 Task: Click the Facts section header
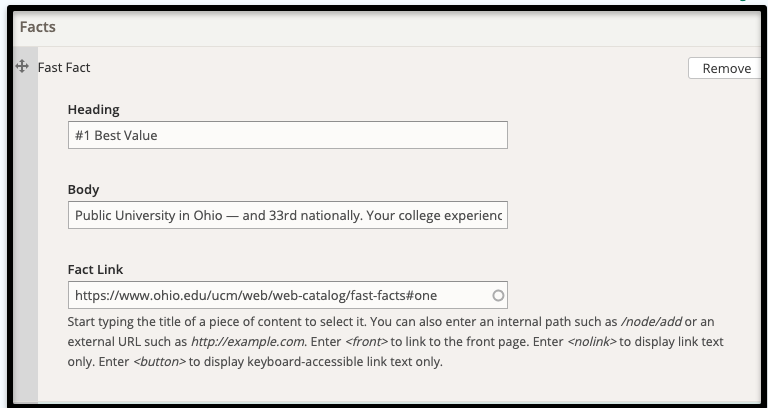click(38, 27)
